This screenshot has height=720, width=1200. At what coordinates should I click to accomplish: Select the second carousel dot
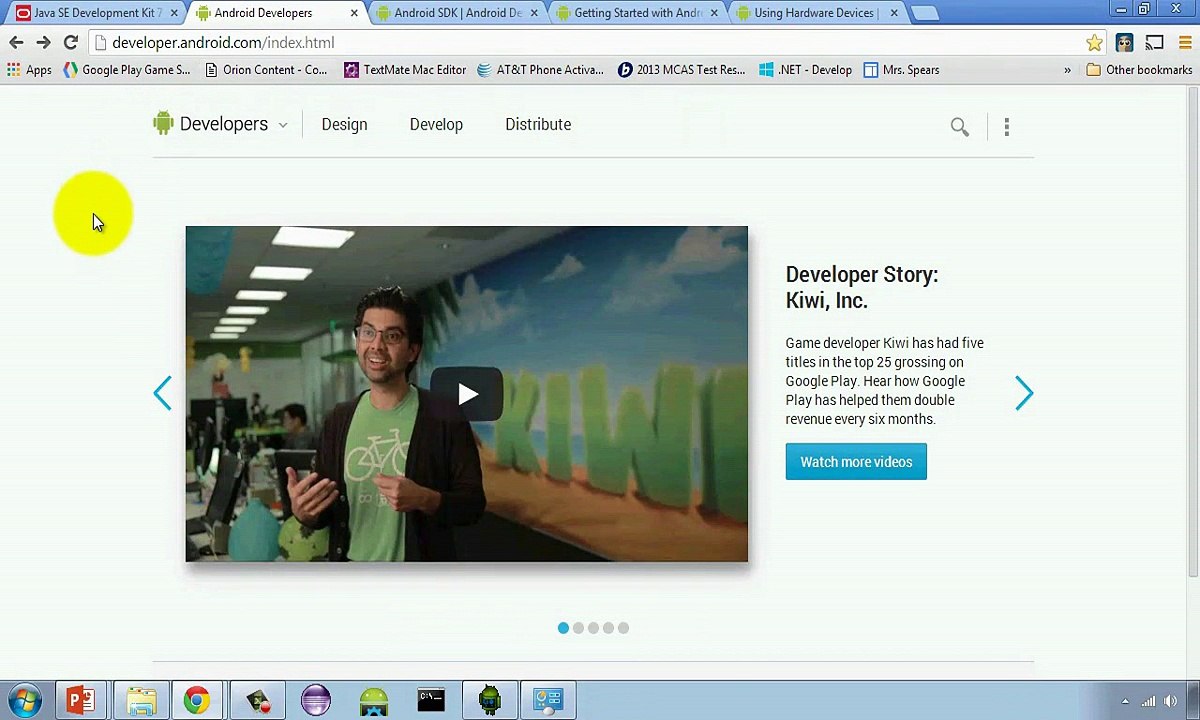point(578,628)
